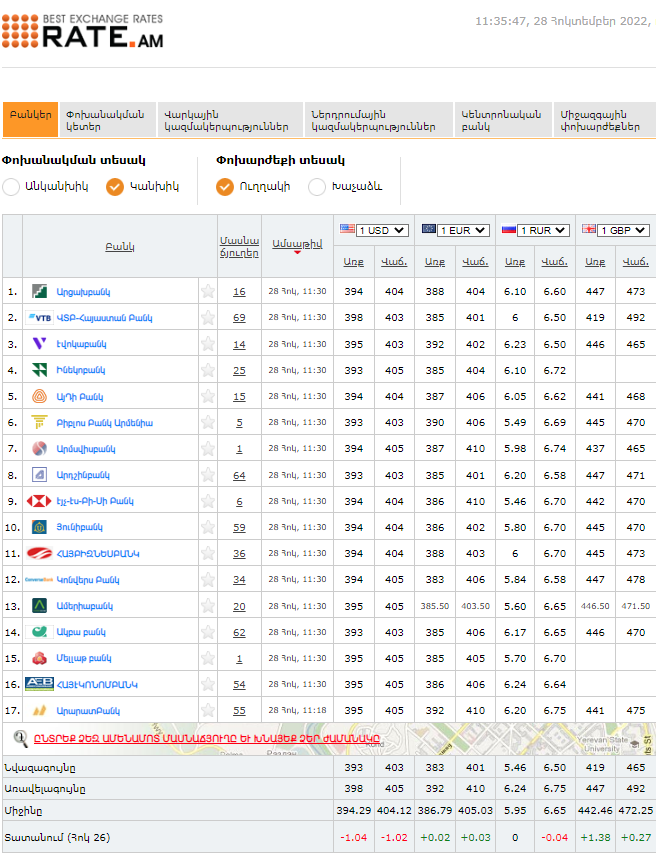Open the Փոխանակման կետեր tab
This screenshot has width=656, height=855.
pyautogui.click(x=108, y=119)
